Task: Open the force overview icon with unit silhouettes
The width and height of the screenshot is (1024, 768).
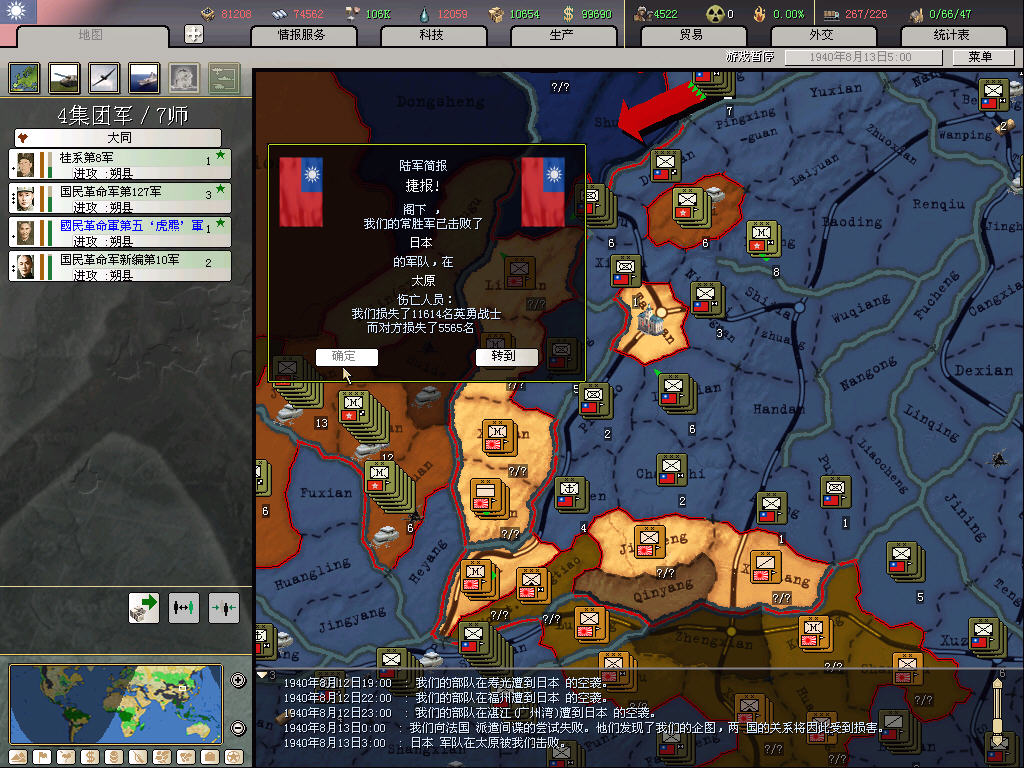Action: pos(224,78)
